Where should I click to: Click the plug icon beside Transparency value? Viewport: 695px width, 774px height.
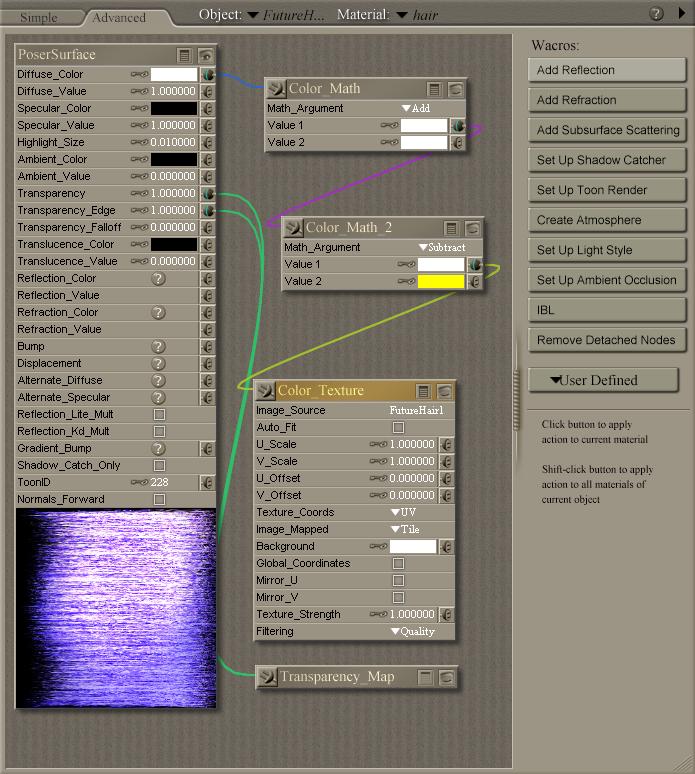click(208, 194)
